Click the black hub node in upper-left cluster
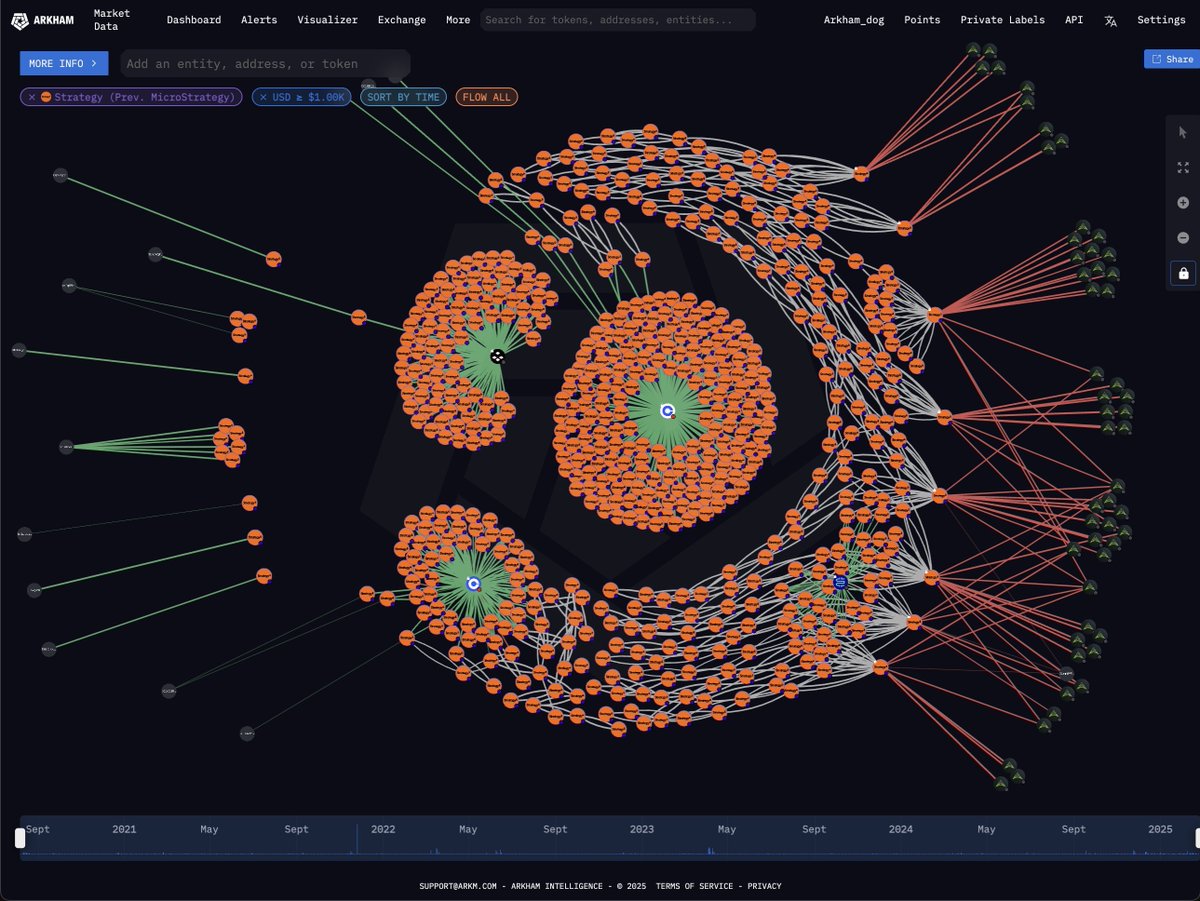Viewport: 1200px width, 901px height. [x=497, y=356]
